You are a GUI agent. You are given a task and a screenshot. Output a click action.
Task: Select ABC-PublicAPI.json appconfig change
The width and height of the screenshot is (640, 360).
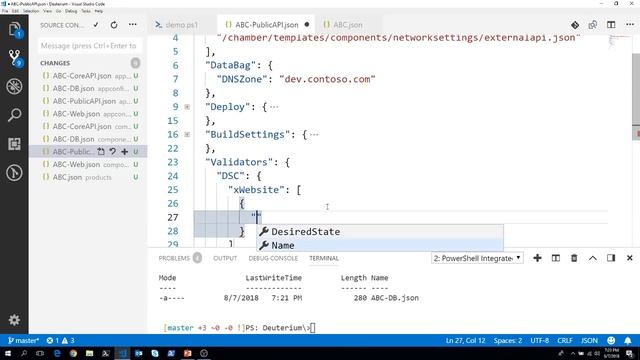[88, 101]
